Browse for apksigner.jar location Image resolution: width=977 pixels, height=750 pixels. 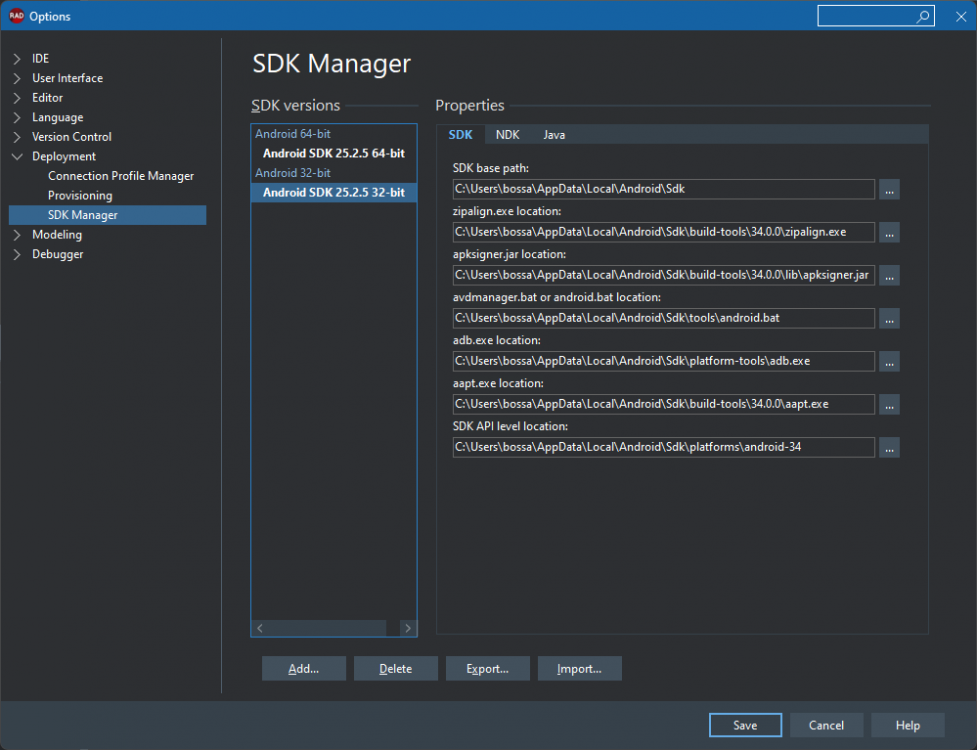point(889,275)
